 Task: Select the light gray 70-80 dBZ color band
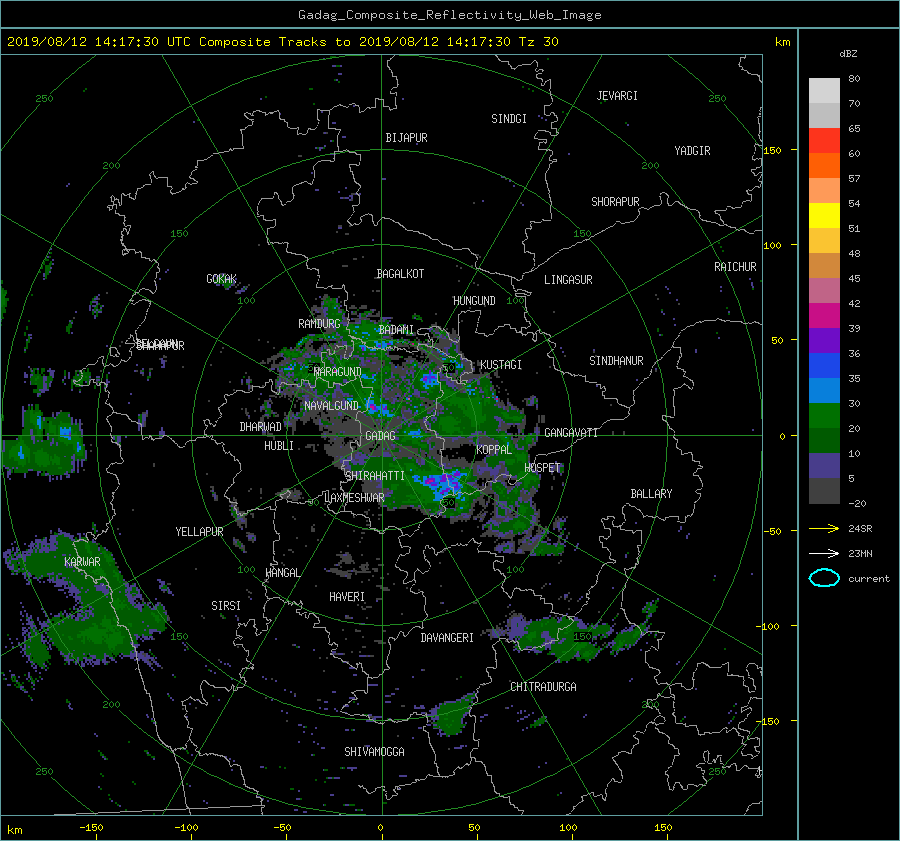(x=824, y=91)
